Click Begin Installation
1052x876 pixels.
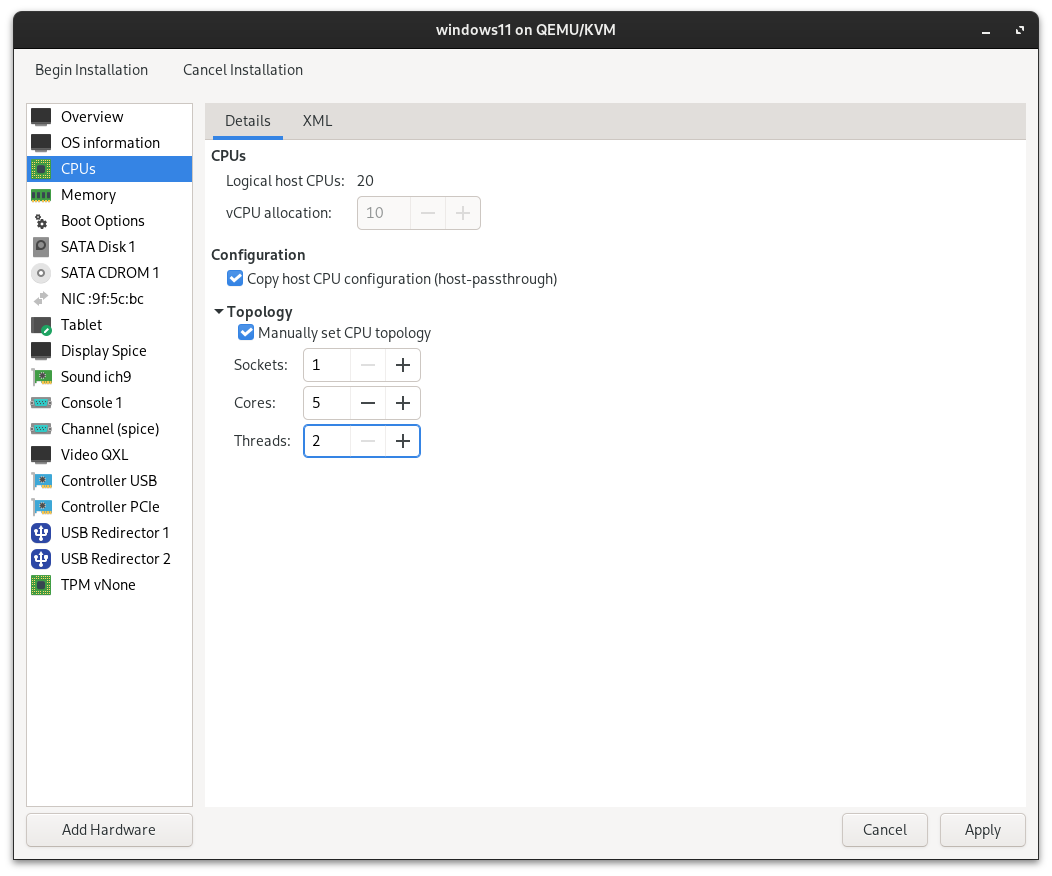click(91, 70)
